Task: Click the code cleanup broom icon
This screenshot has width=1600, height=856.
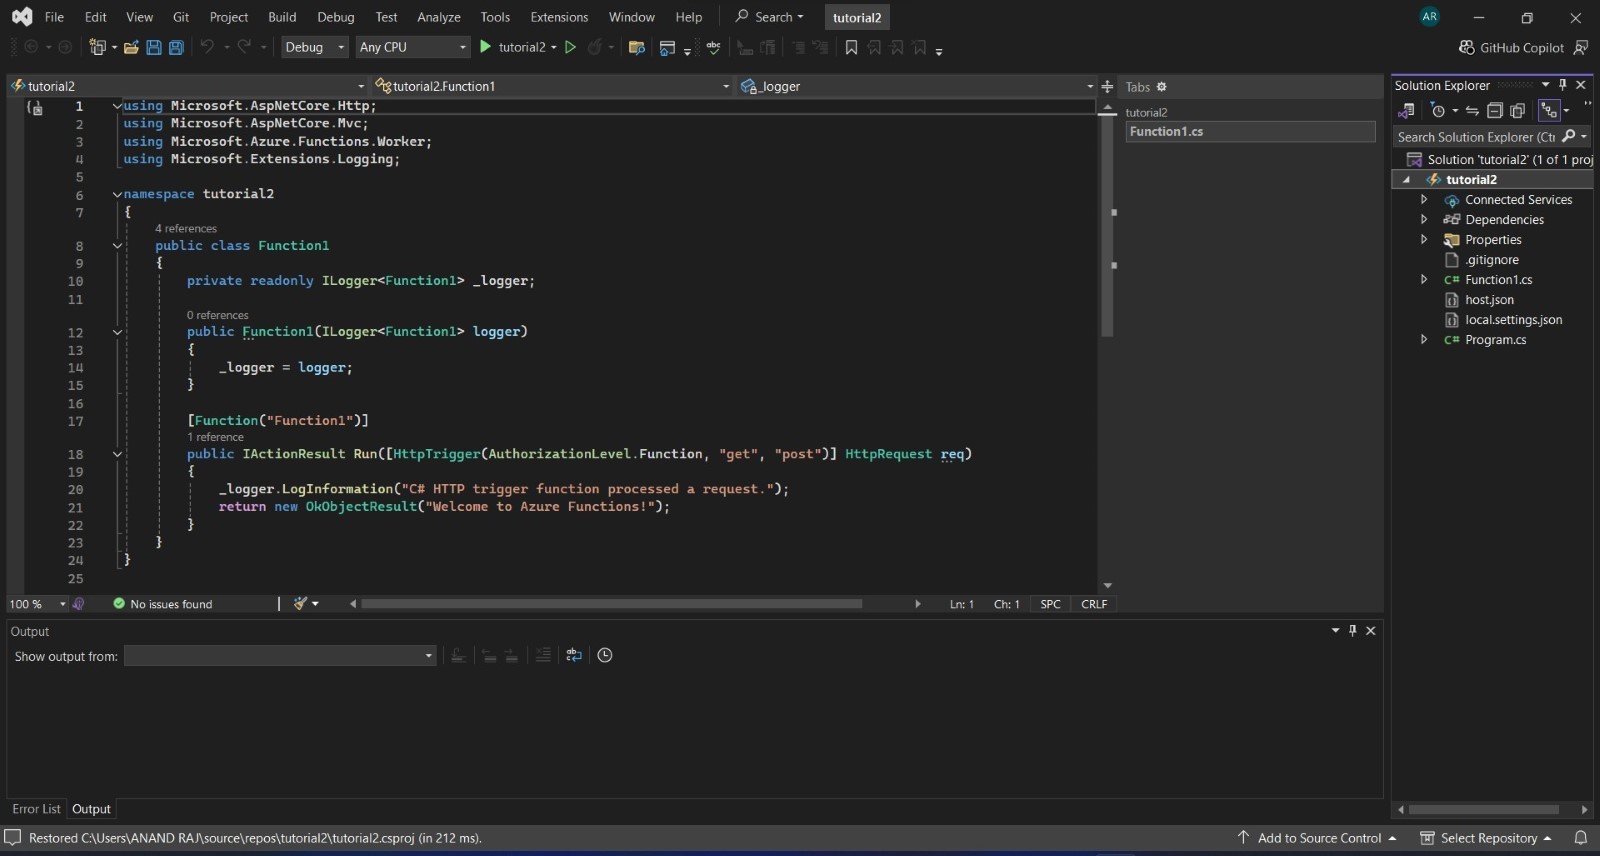Action: tap(300, 603)
